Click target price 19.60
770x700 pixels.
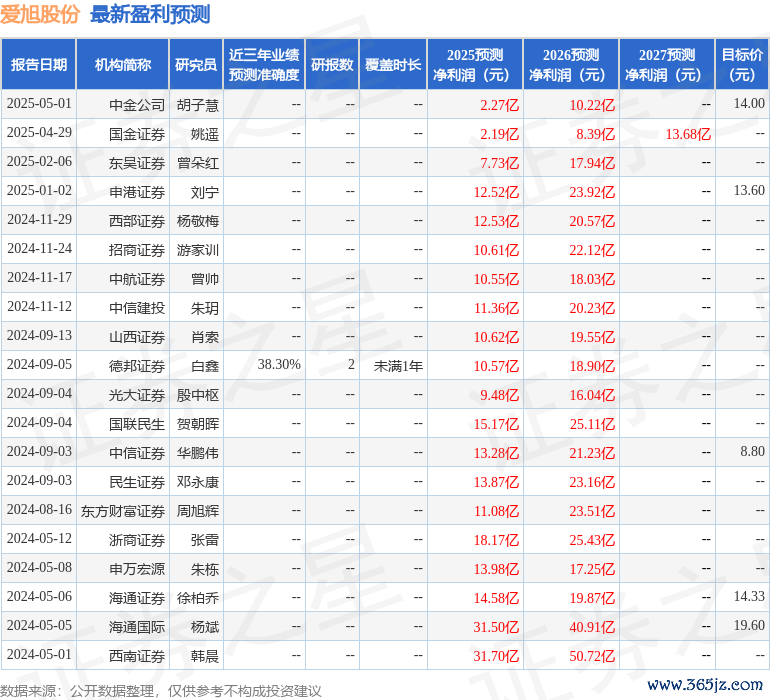[749, 625]
